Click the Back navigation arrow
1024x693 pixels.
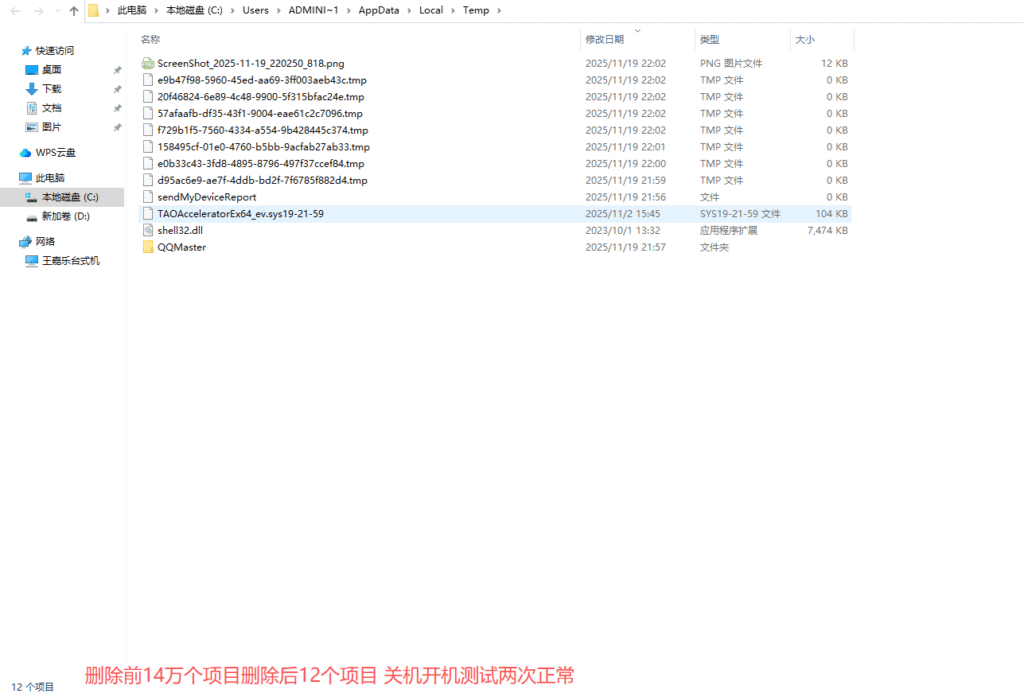pos(14,11)
